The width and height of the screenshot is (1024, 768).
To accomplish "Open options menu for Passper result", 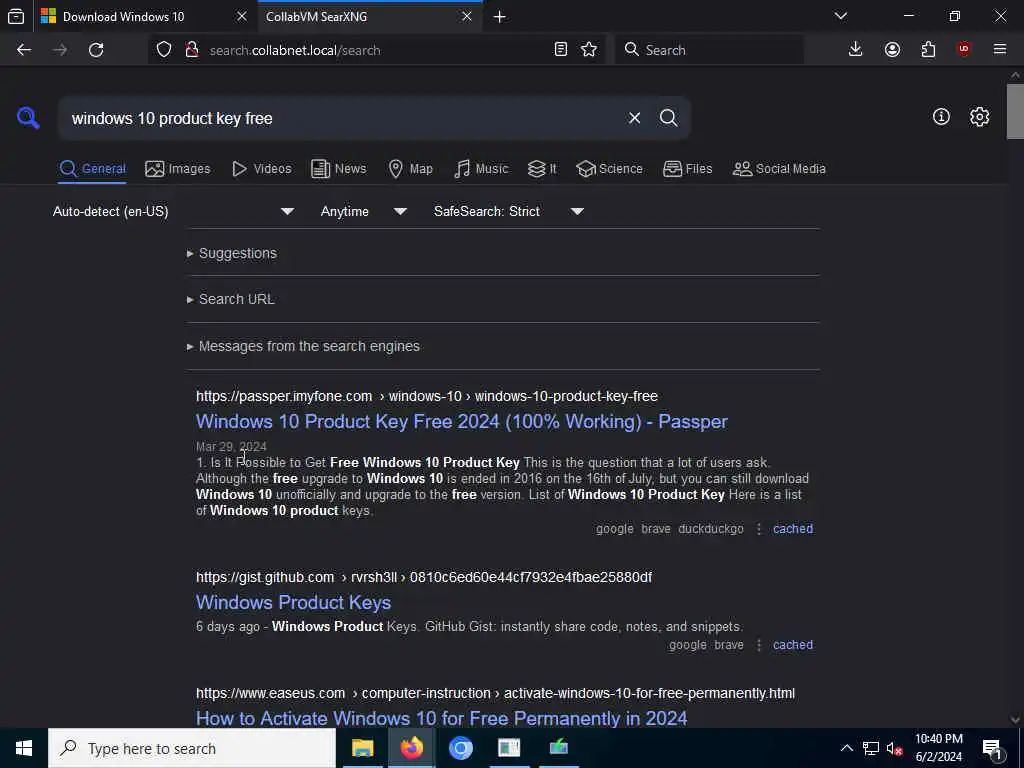I will pyautogui.click(x=759, y=529).
